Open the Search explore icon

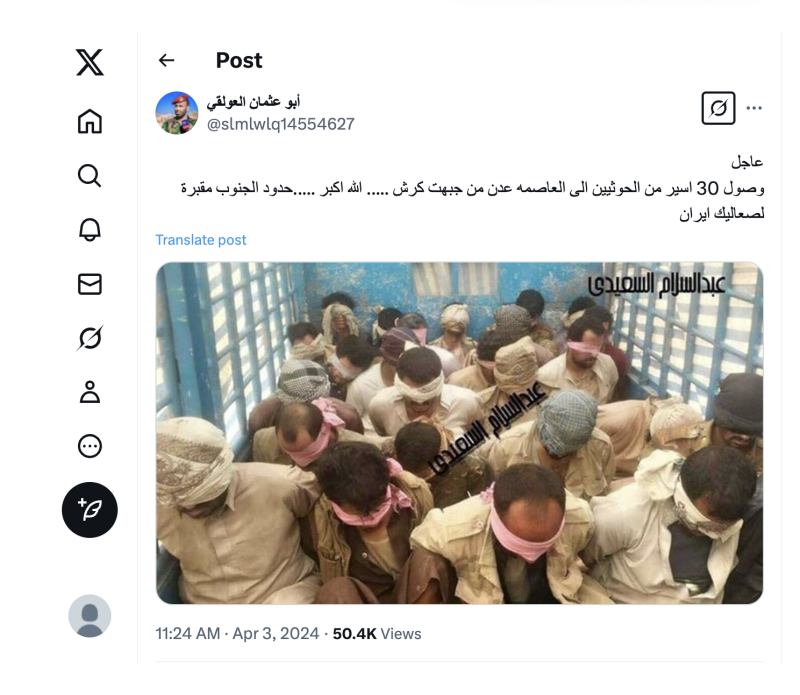(x=90, y=176)
